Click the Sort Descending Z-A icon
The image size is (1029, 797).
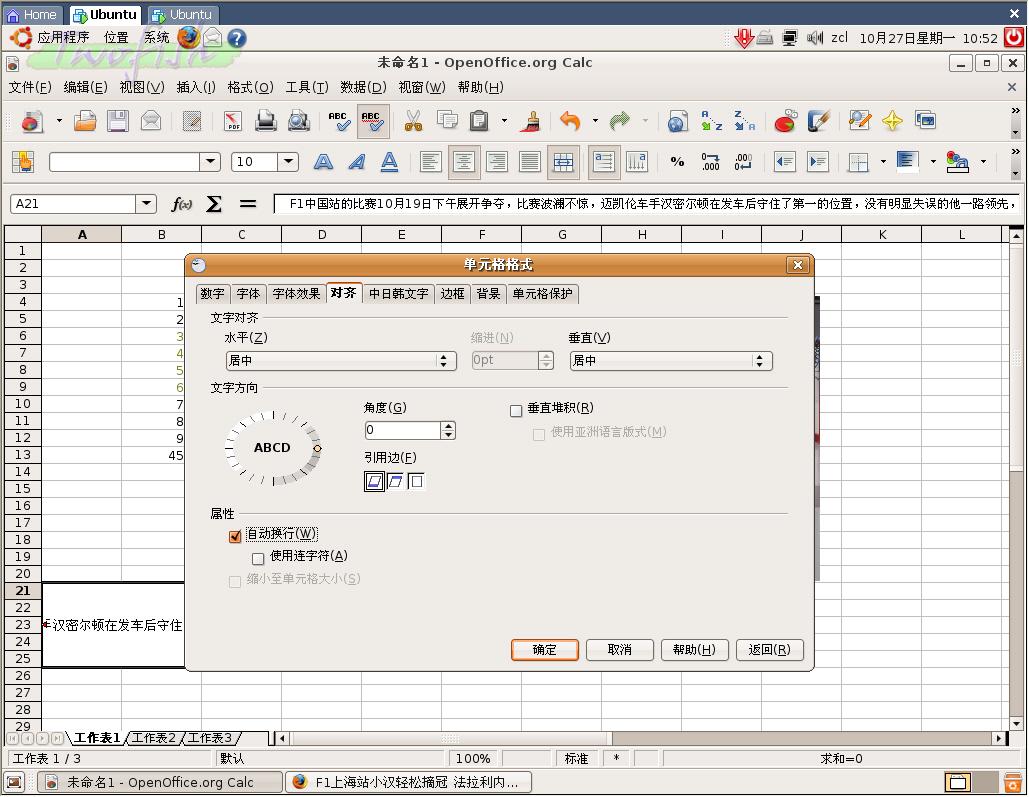coord(744,121)
